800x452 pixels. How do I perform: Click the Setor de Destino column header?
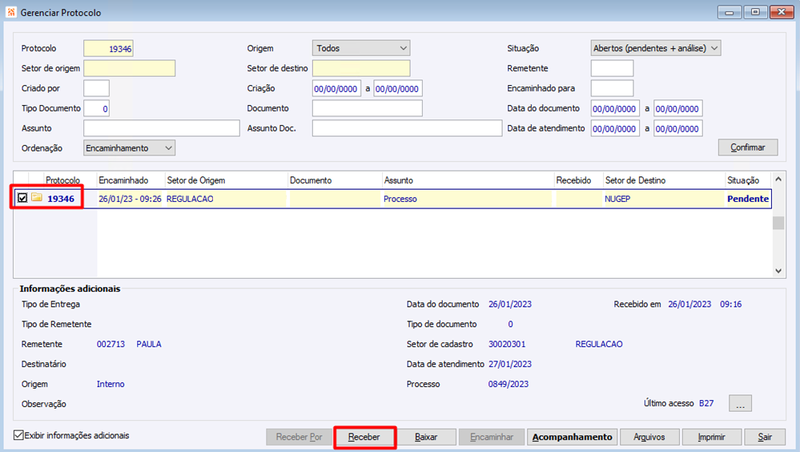coord(664,180)
